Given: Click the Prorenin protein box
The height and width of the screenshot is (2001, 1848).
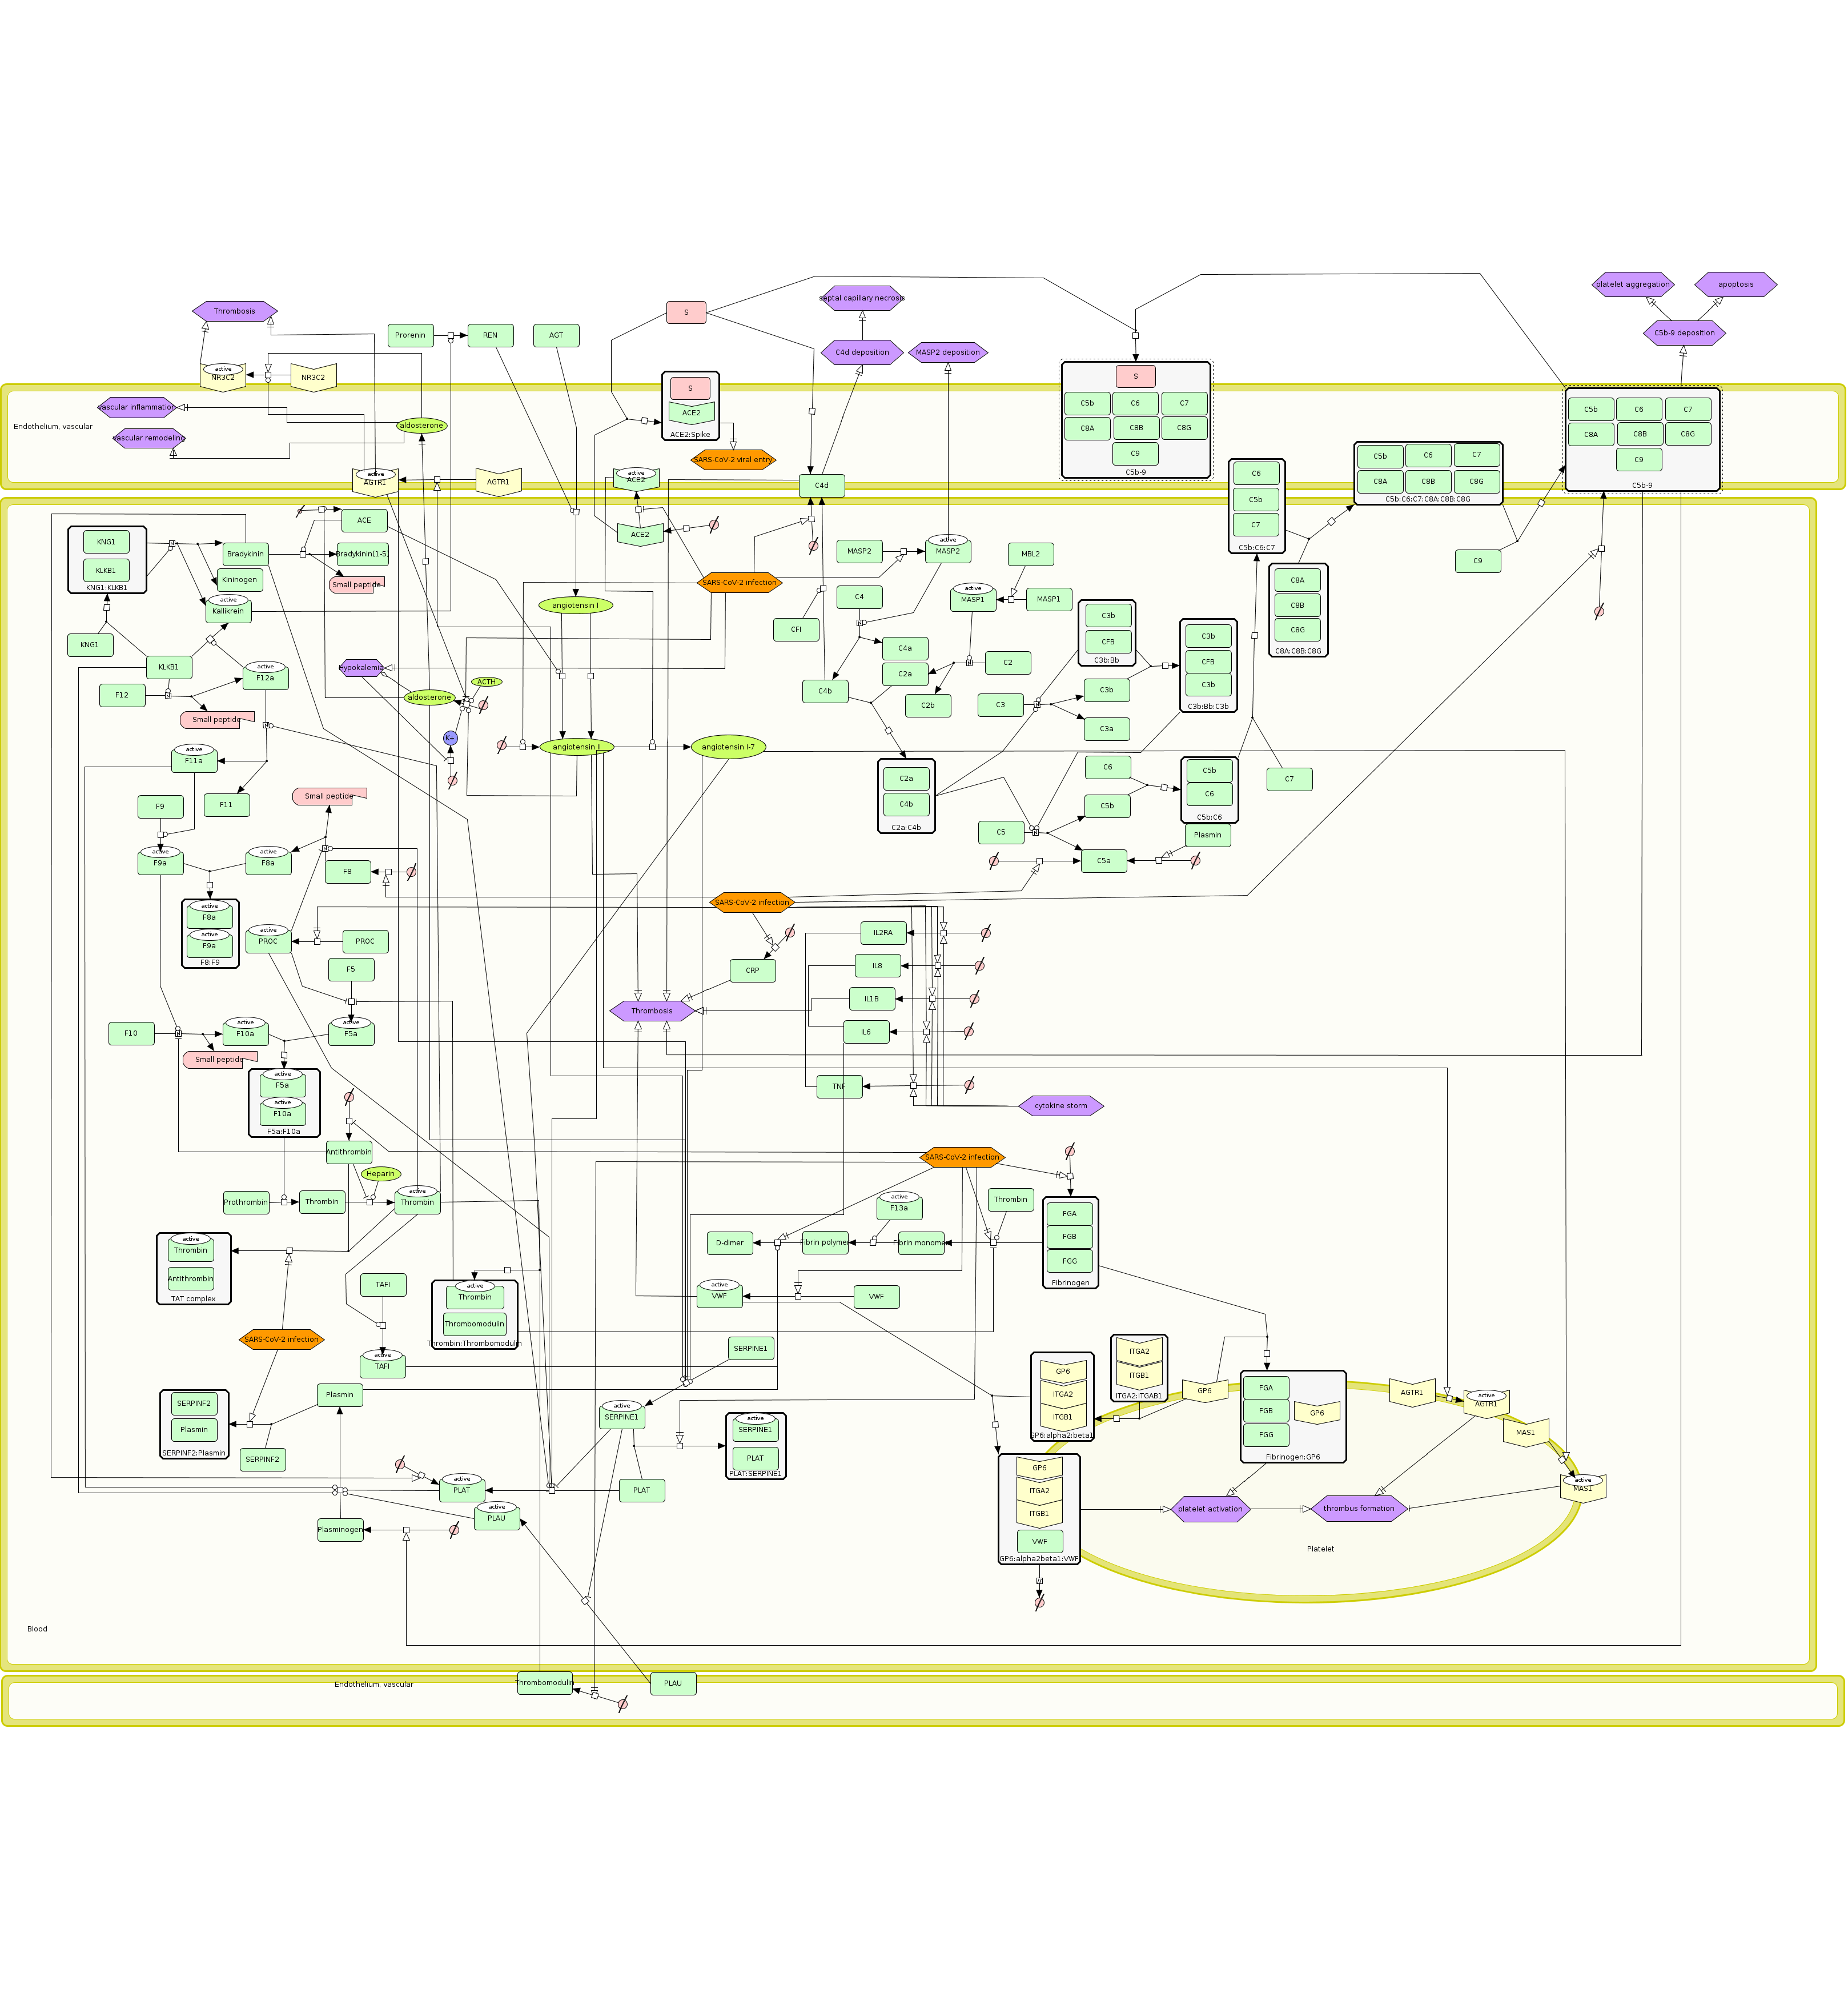Looking at the screenshot, I should point(410,335).
